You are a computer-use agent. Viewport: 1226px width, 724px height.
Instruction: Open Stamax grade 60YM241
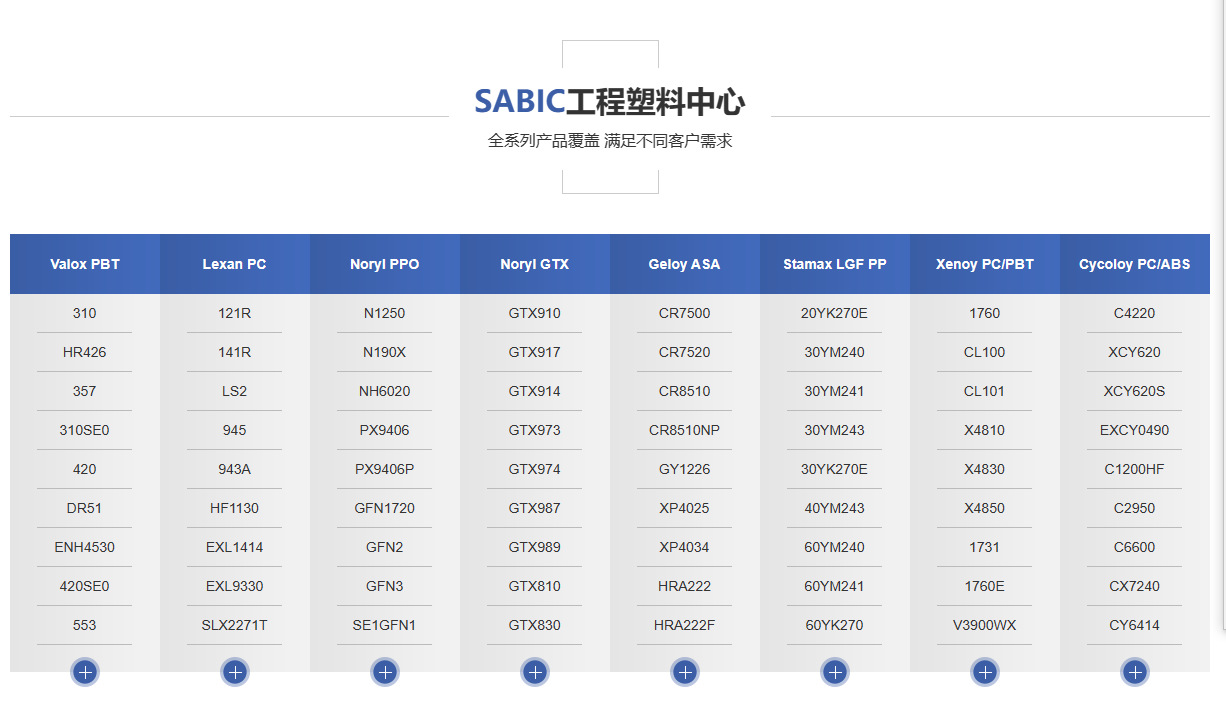coord(835,586)
